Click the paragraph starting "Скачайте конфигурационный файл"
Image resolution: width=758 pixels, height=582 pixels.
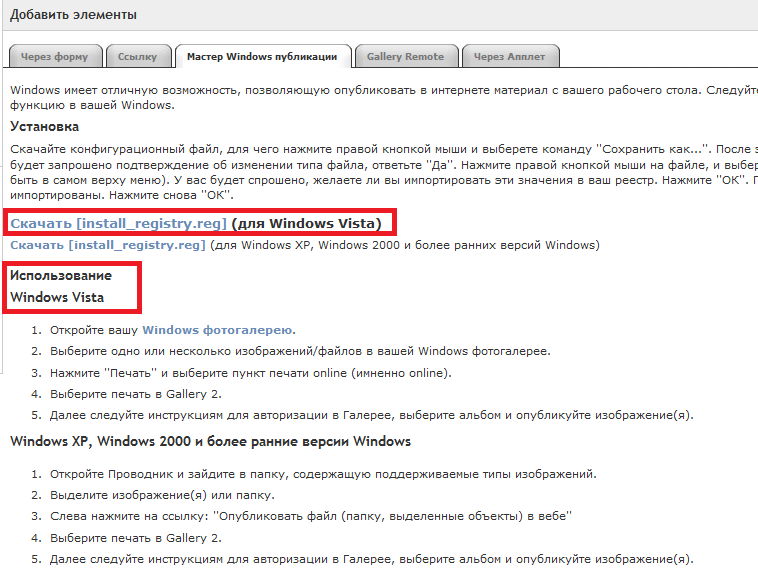pos(384,172)
